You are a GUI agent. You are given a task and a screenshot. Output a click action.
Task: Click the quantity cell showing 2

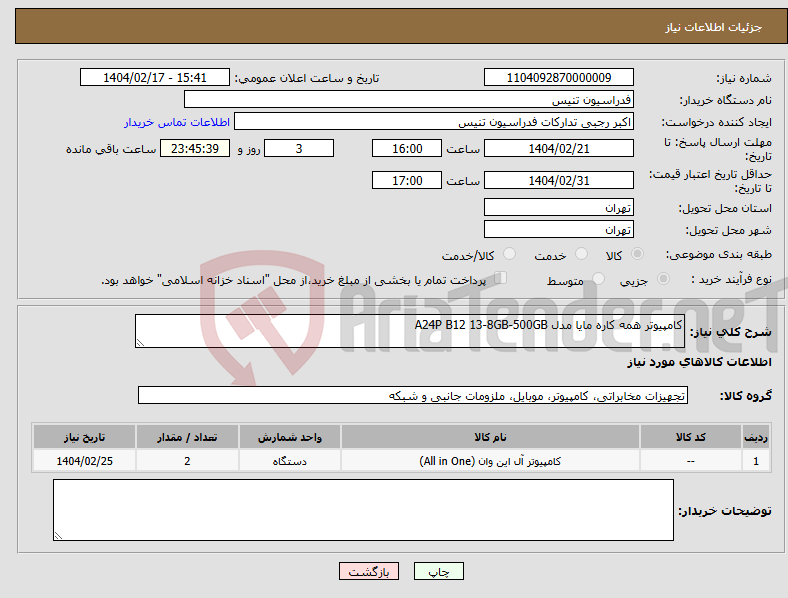[x=187, y=461]
